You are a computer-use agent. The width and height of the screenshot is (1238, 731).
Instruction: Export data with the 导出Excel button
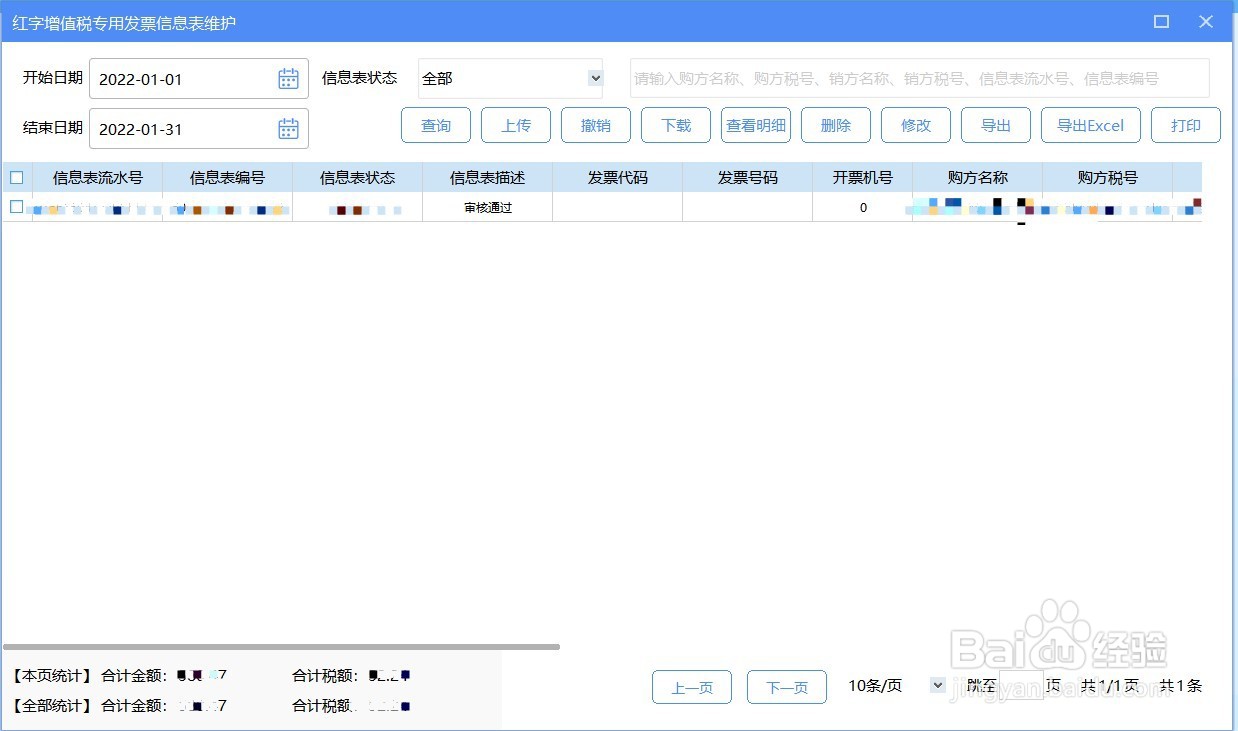(x=1090, y=125)
